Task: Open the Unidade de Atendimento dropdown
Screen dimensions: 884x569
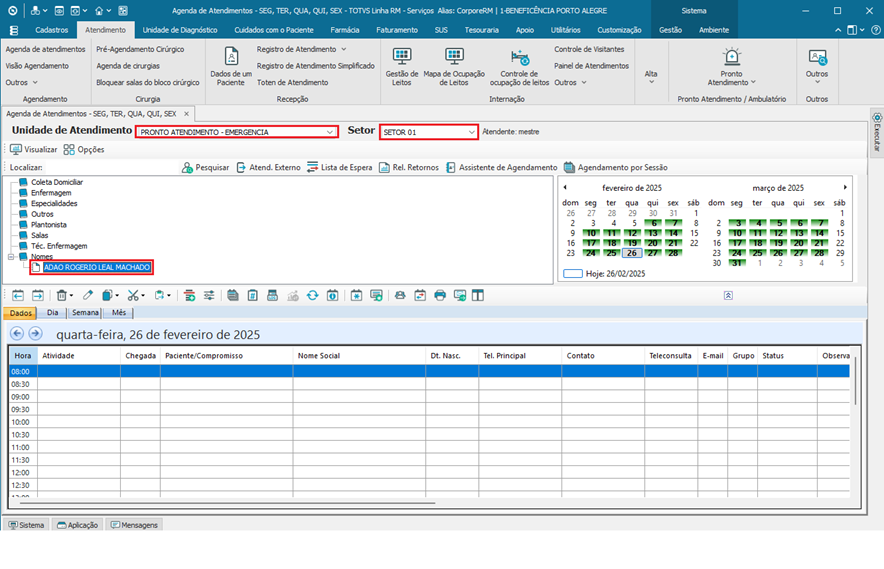Action: 331,132
